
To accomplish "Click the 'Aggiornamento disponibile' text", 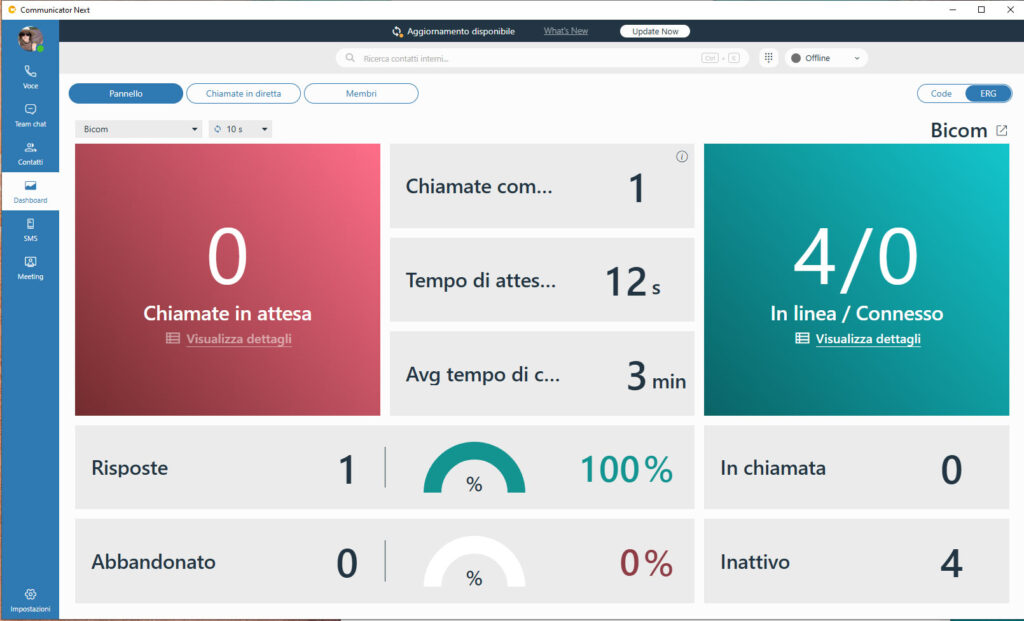I will point(461,31).
